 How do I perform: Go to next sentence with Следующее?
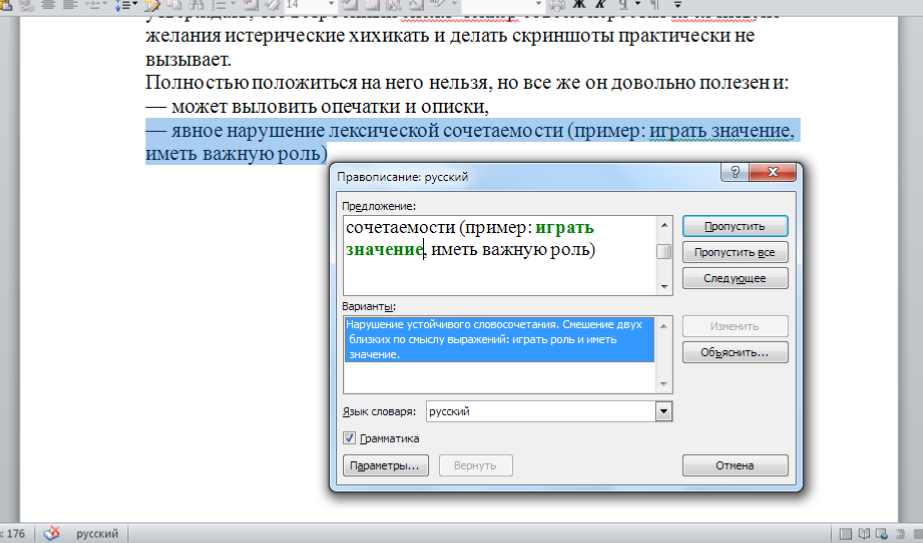pyautogui.click(x=735, y=278)
